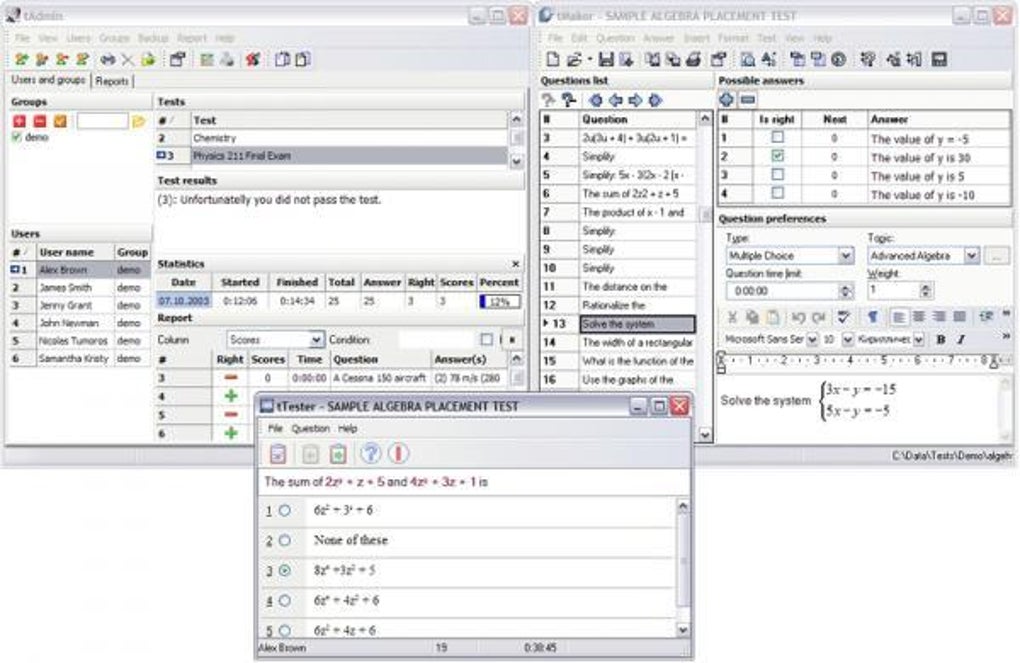
Task: Toggle the demo group checkbox
Action: (17, 137)
